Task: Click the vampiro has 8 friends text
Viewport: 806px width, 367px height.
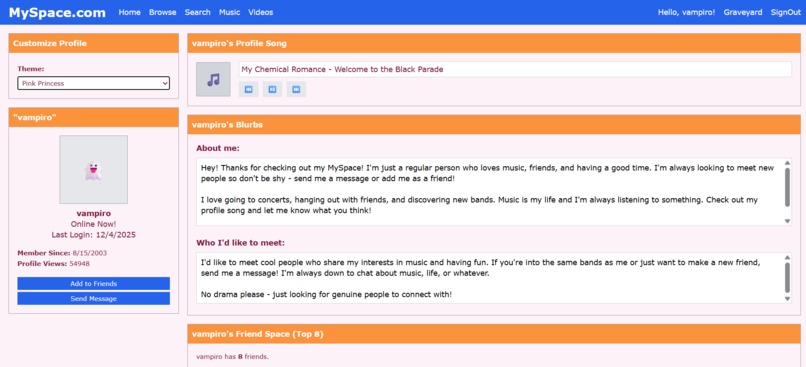Action: tap(232, 356)
